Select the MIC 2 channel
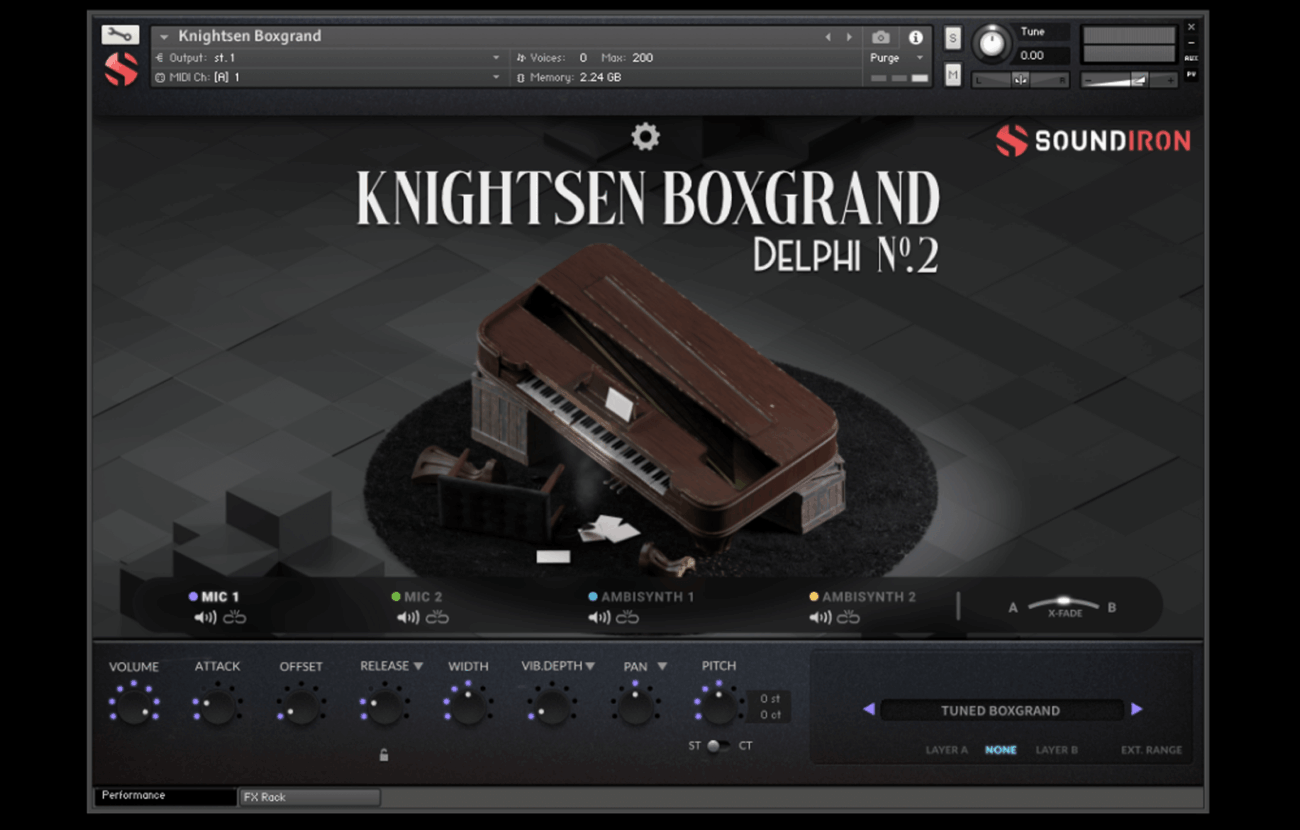This screenshot has width=1300, height=830. [417, 597]
